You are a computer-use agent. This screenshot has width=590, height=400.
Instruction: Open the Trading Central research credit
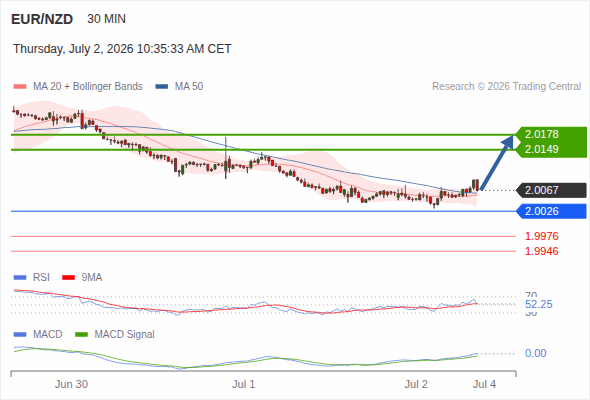pyautogui.click(x=506, y=87)
